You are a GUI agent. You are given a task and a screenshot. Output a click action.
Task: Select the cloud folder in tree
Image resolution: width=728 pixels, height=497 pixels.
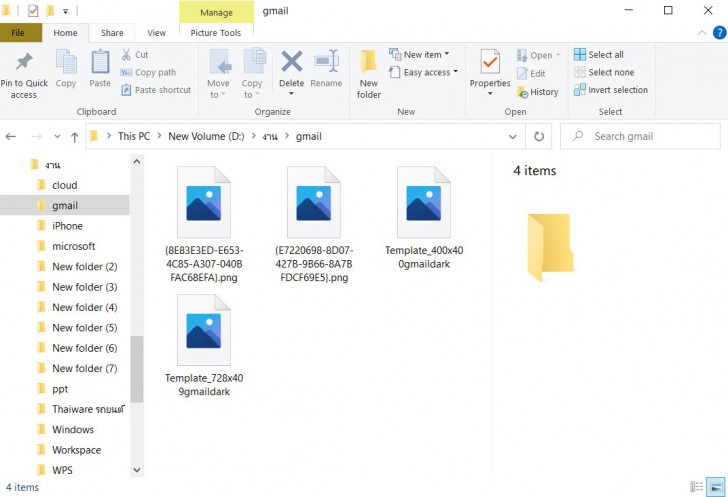point(65,185)
